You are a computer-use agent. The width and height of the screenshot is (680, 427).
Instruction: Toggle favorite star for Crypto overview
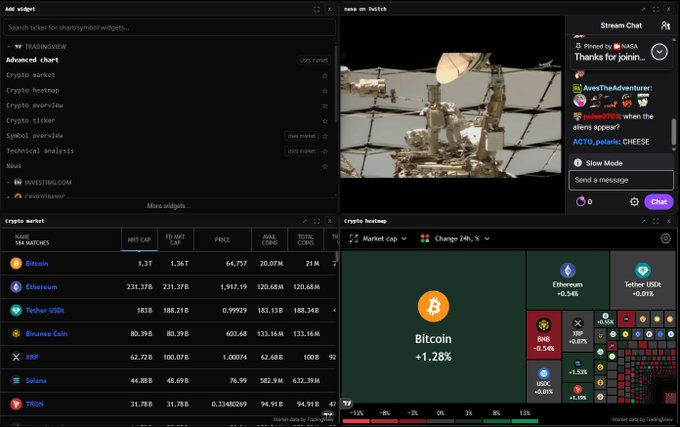coord(325,106)
